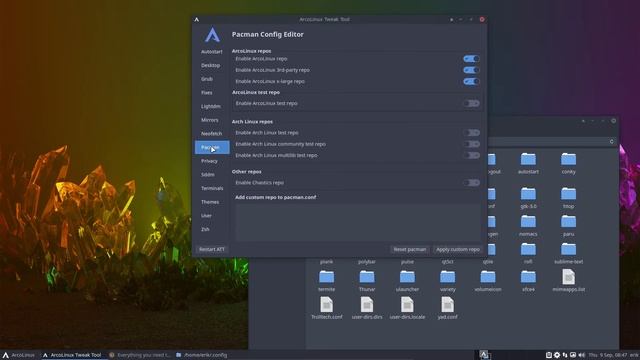Image resolution: width=640 pixels, height=360 pixels.
Task: Select the Trolltech.conf file
Action: pyautogui.click(x=327, y=308)
